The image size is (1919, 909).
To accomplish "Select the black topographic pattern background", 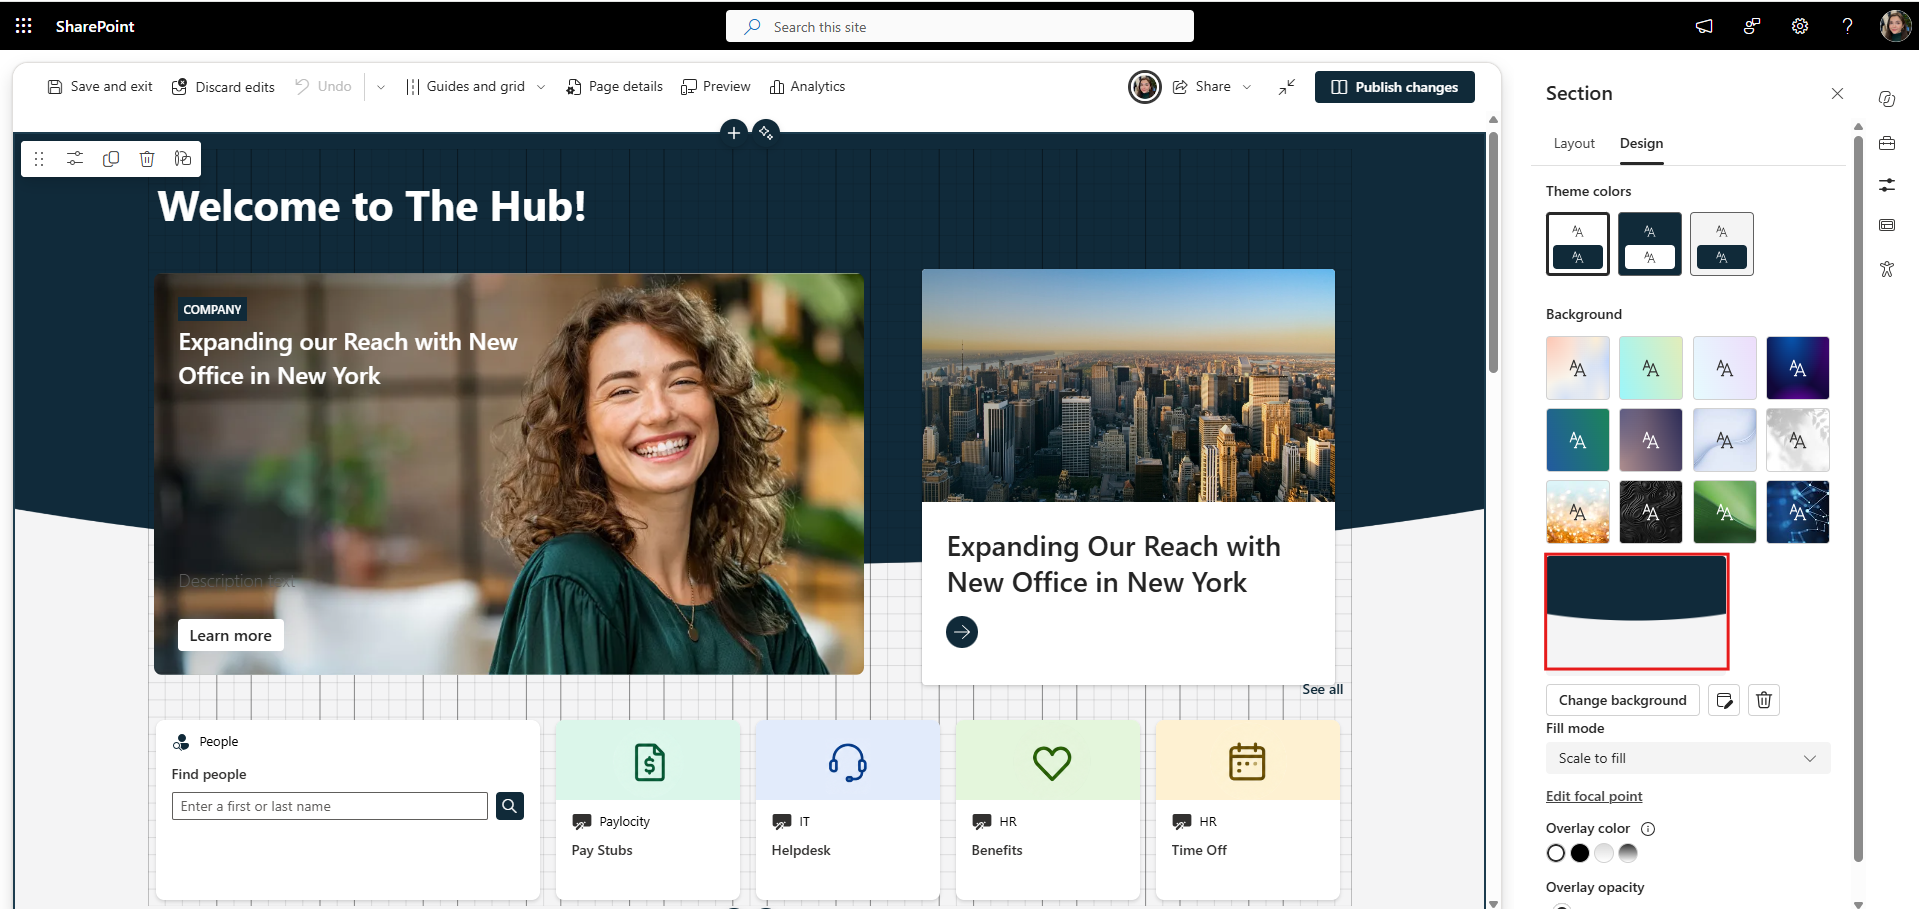I will click(1651, 512).
